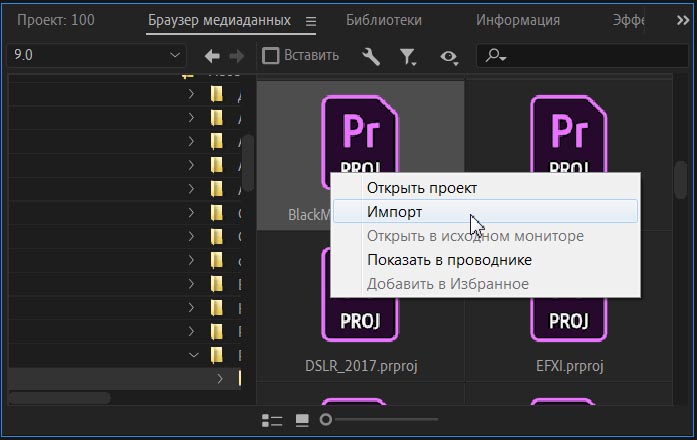Open the wrench settings icon
Image resolution: width=697 pixels, height=440 pixels.
pos(371,56)
